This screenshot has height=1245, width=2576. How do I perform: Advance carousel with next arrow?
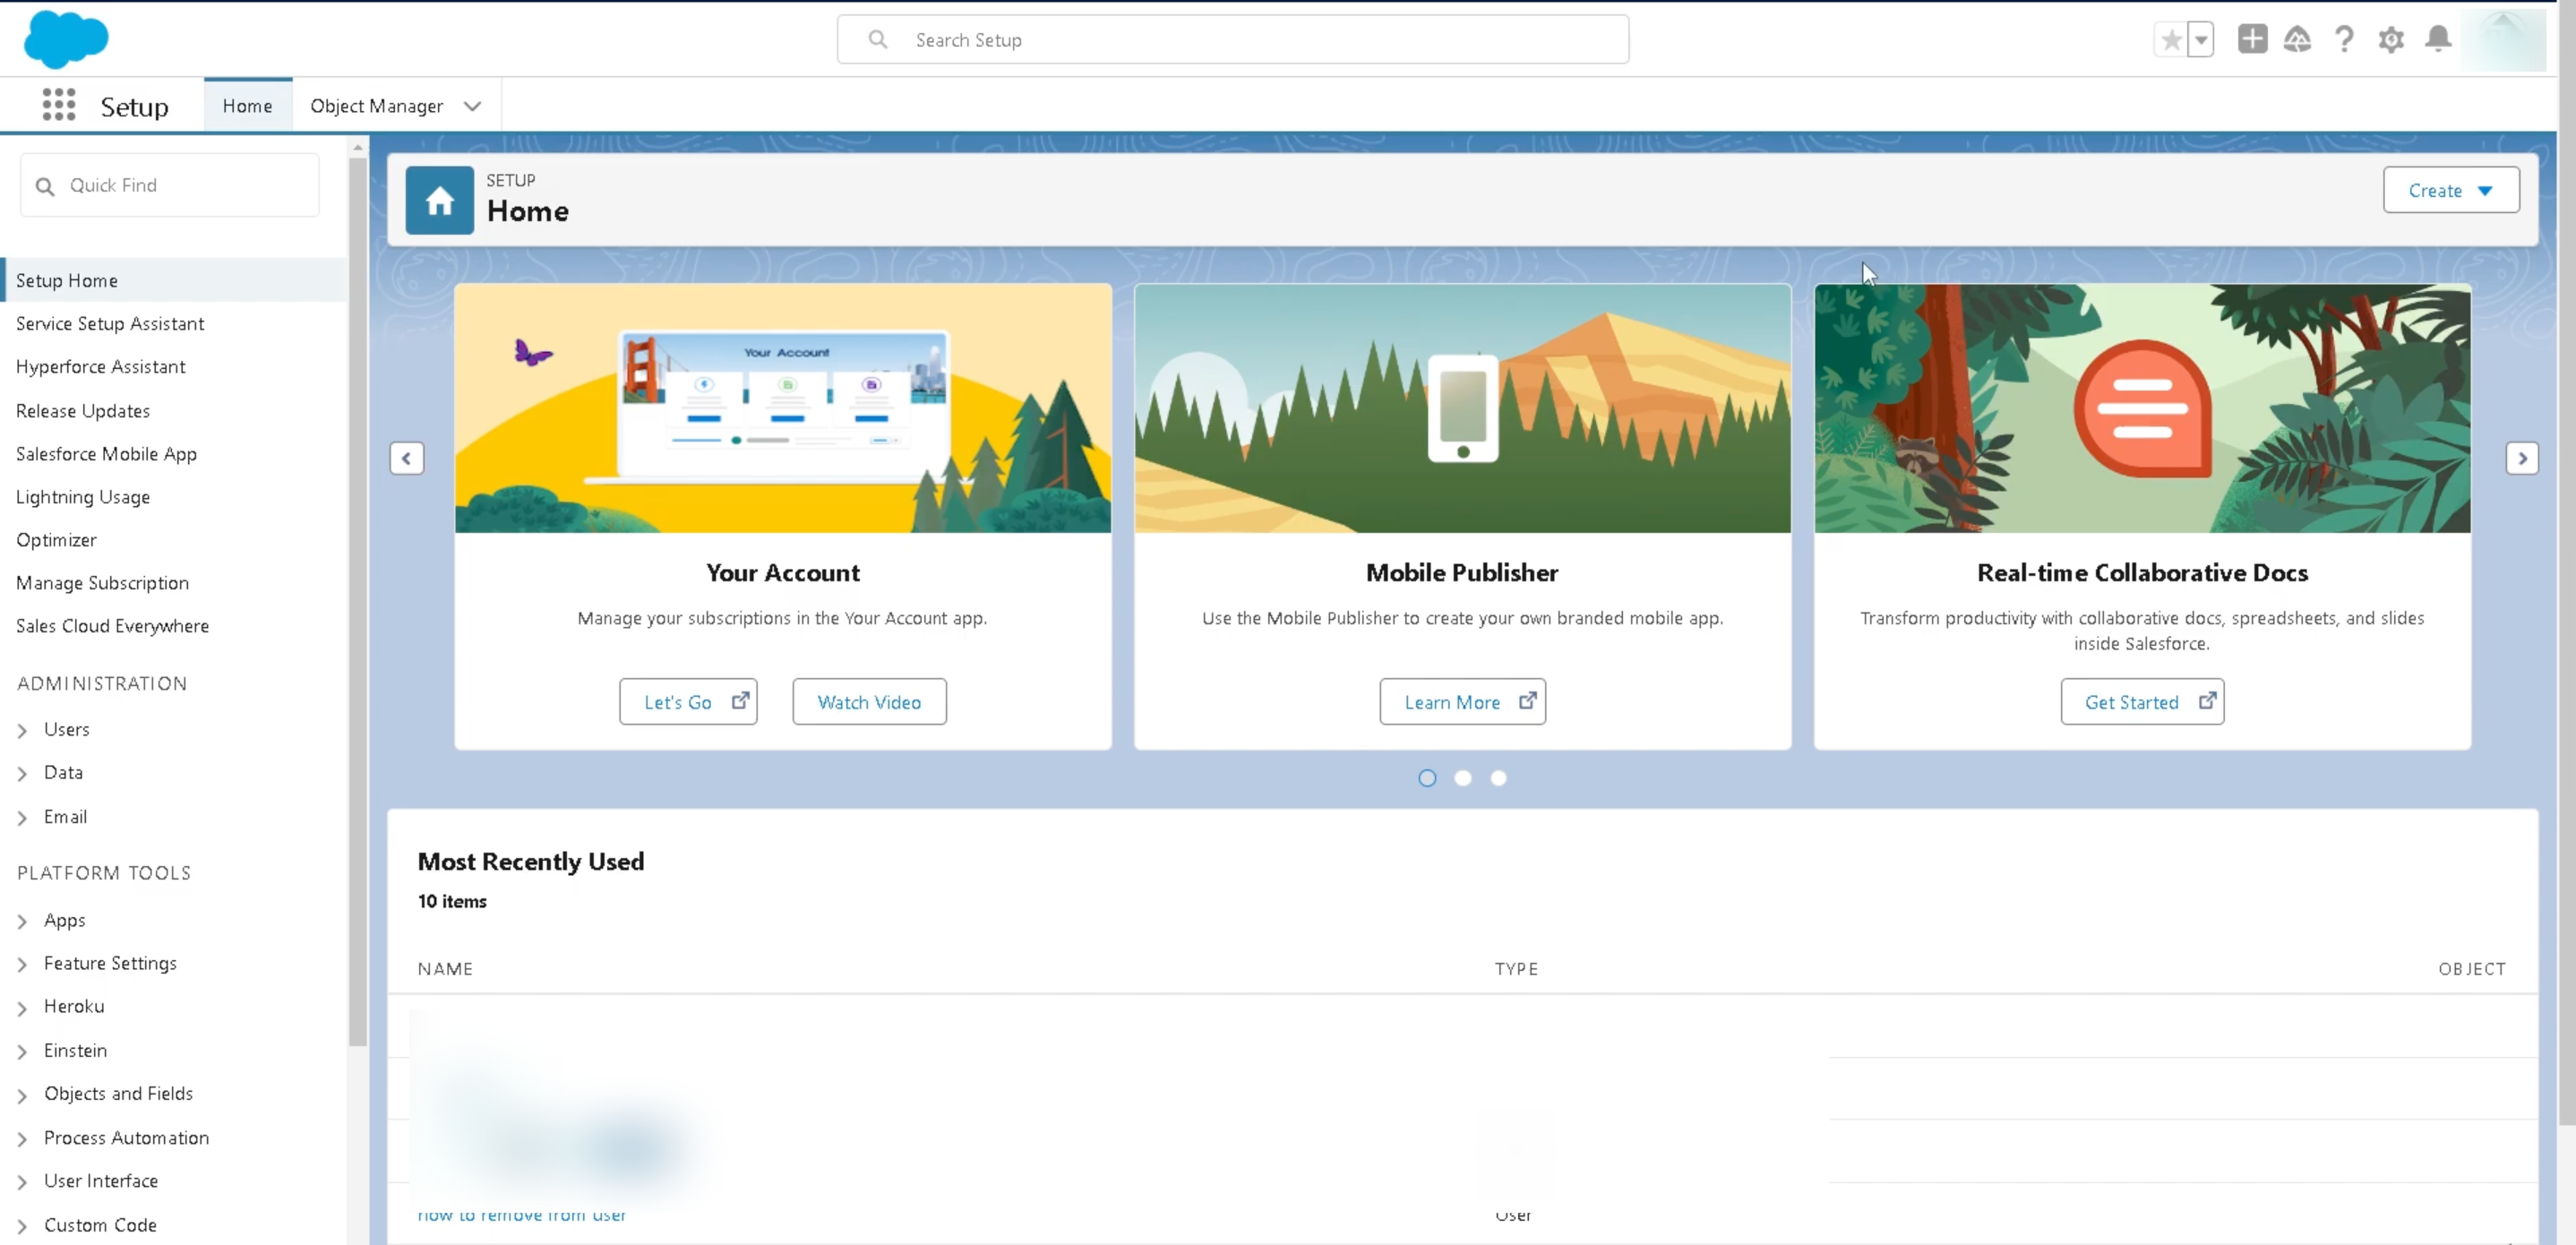click(x=2522, y=459)
